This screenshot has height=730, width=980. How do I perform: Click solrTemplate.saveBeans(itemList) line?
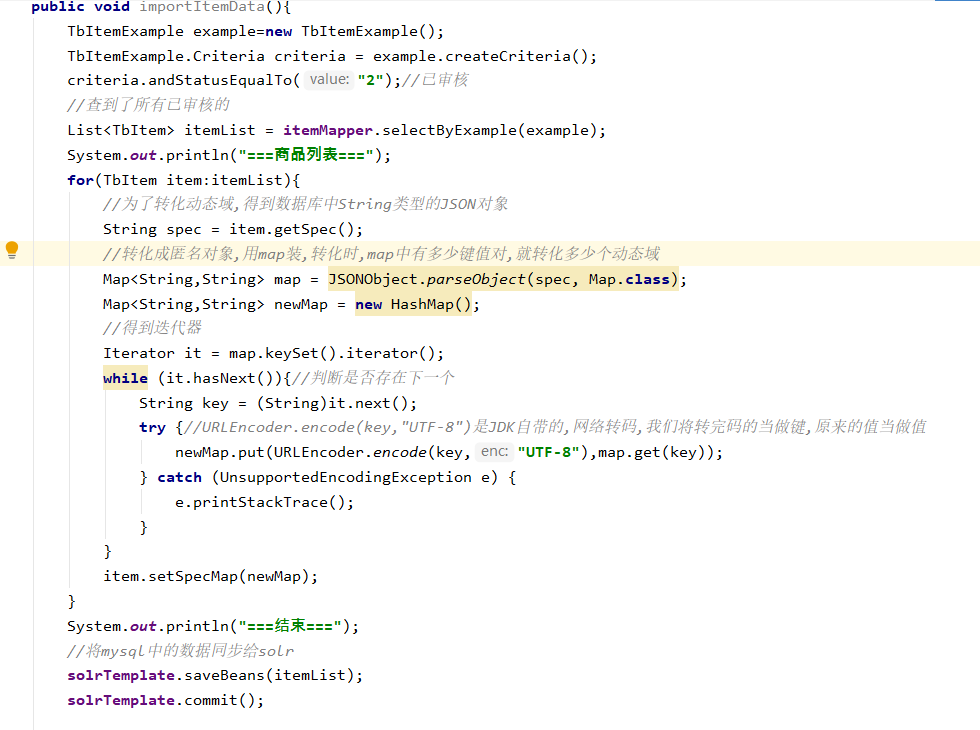(x=215, y=675)
